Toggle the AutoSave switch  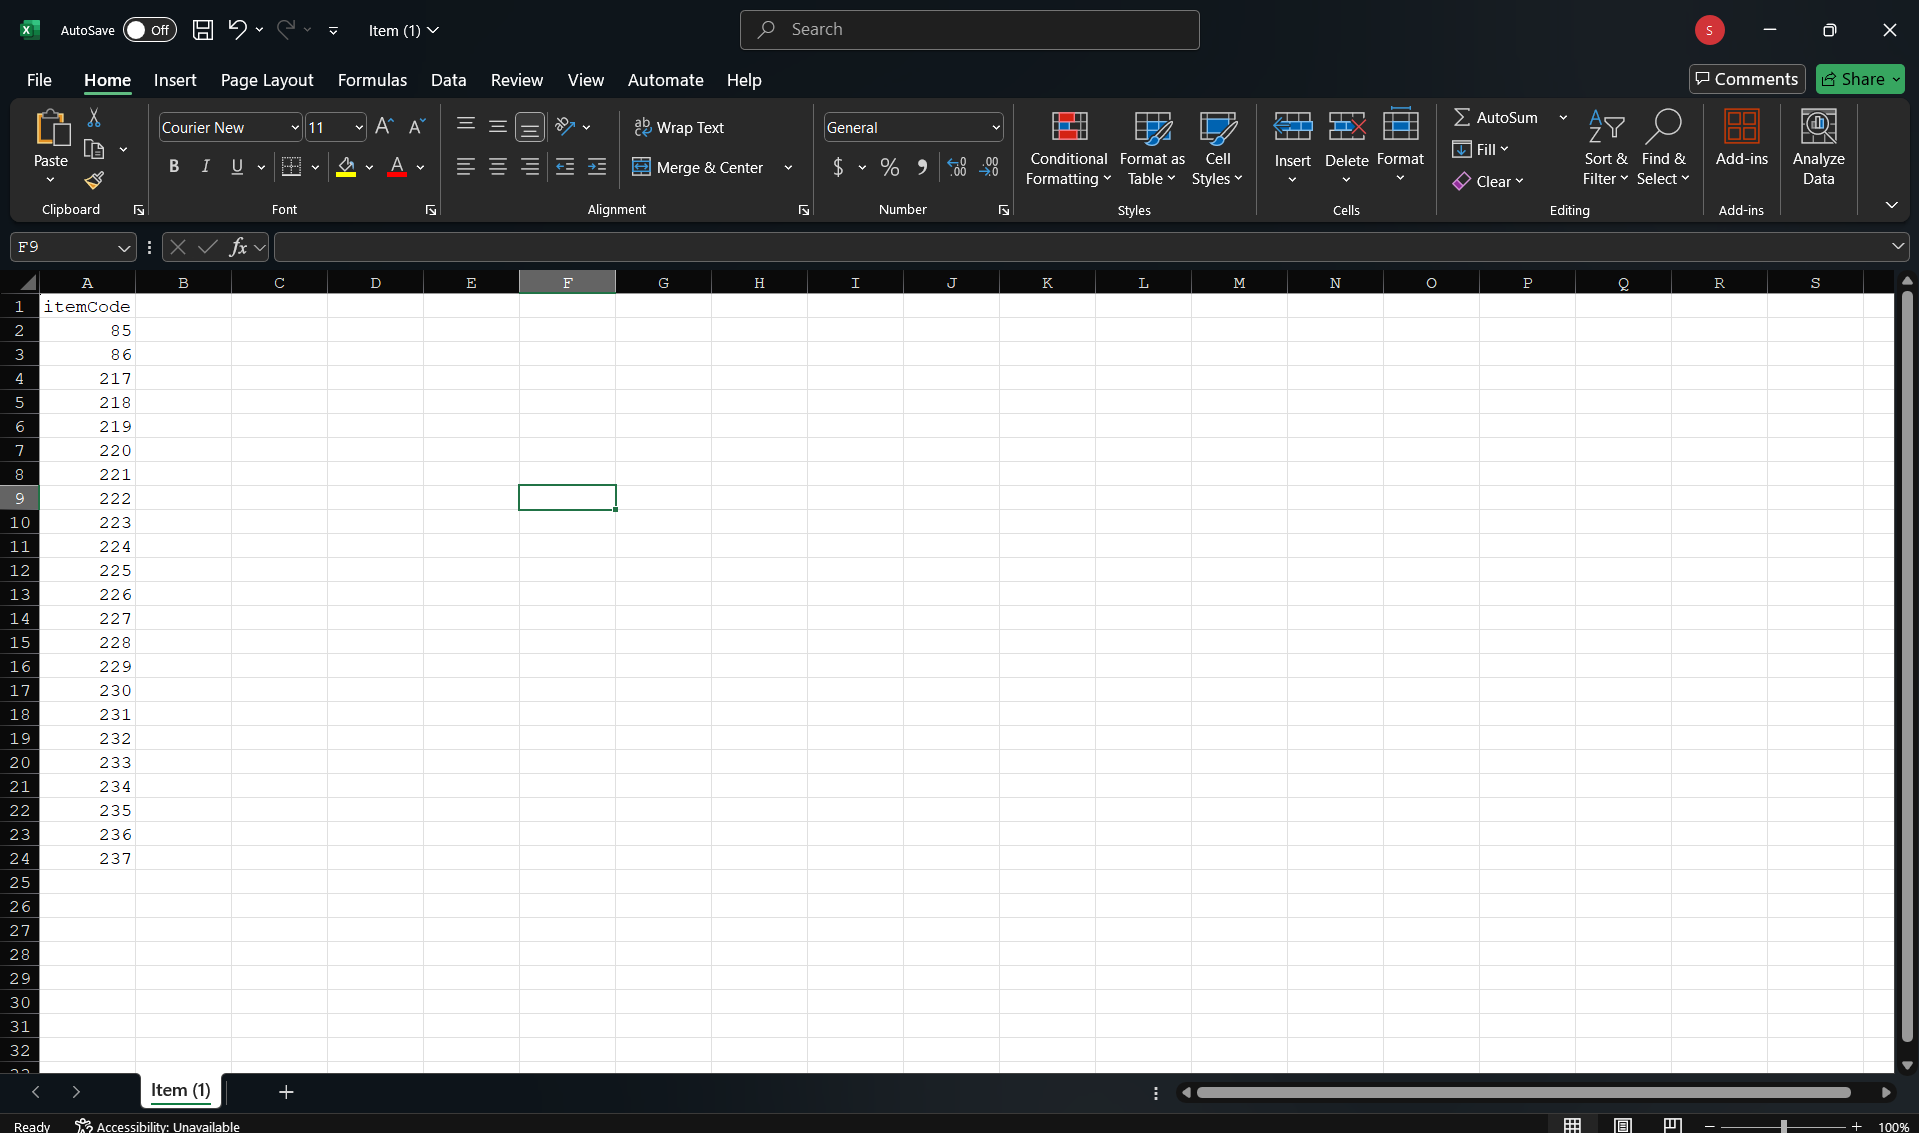click(149, 30)
